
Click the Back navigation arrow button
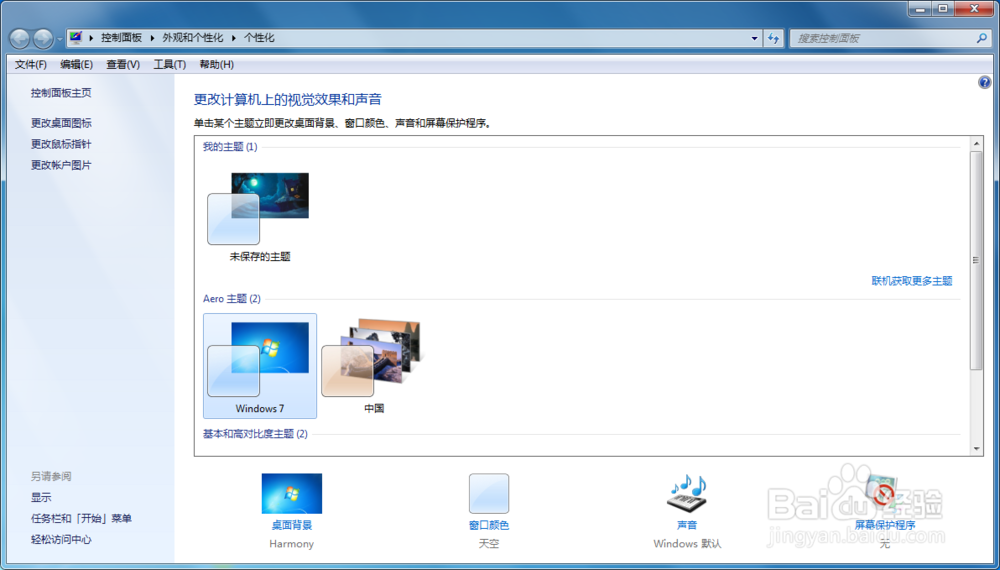coord(20,39)
